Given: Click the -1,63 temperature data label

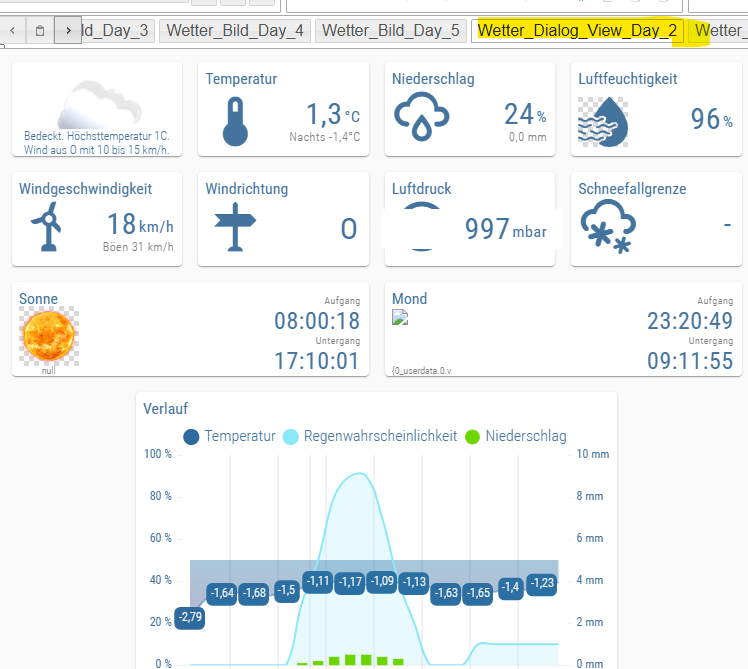Looking at the screenshot, I should pyautogui.click(x=446, y=594).
